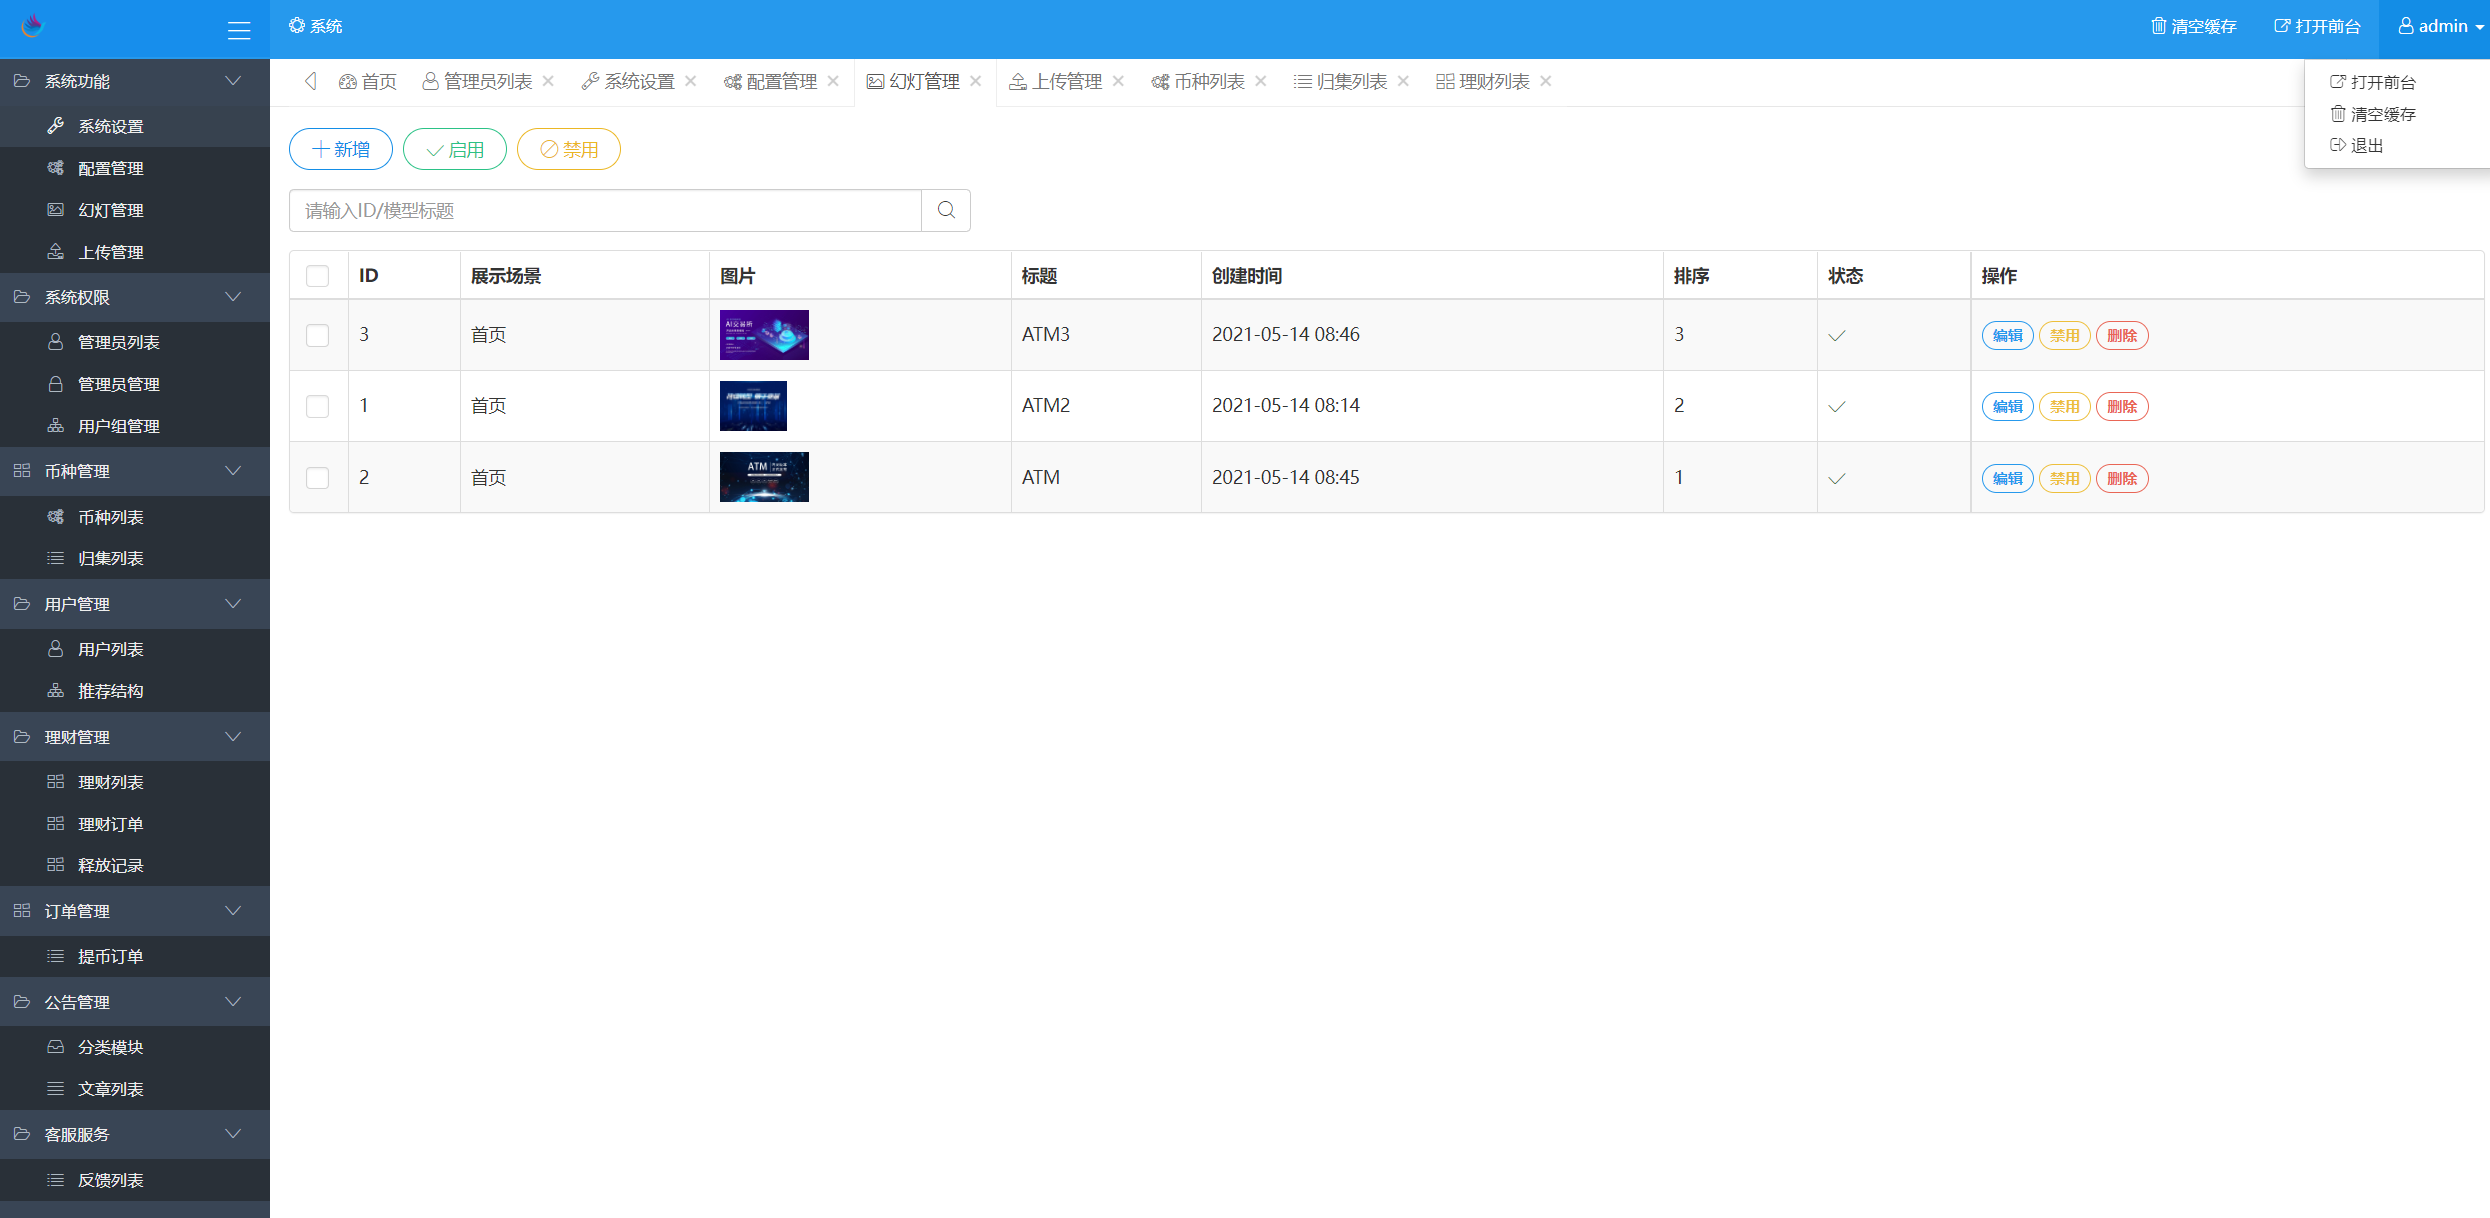This screenshot has width=2490, height=1218.
Task: Disable slide ATM using its 禁用 button
Action: click(x=2064, y=478)
